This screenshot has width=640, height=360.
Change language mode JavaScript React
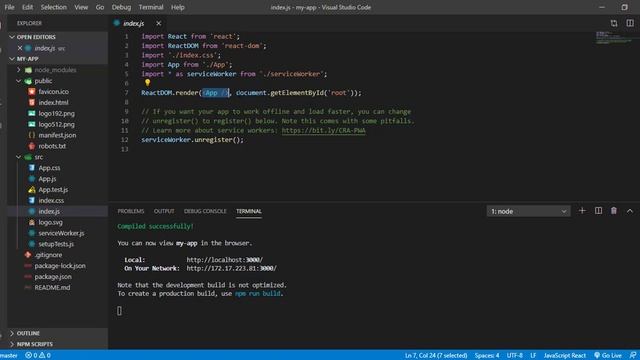[x=564, y=355]
